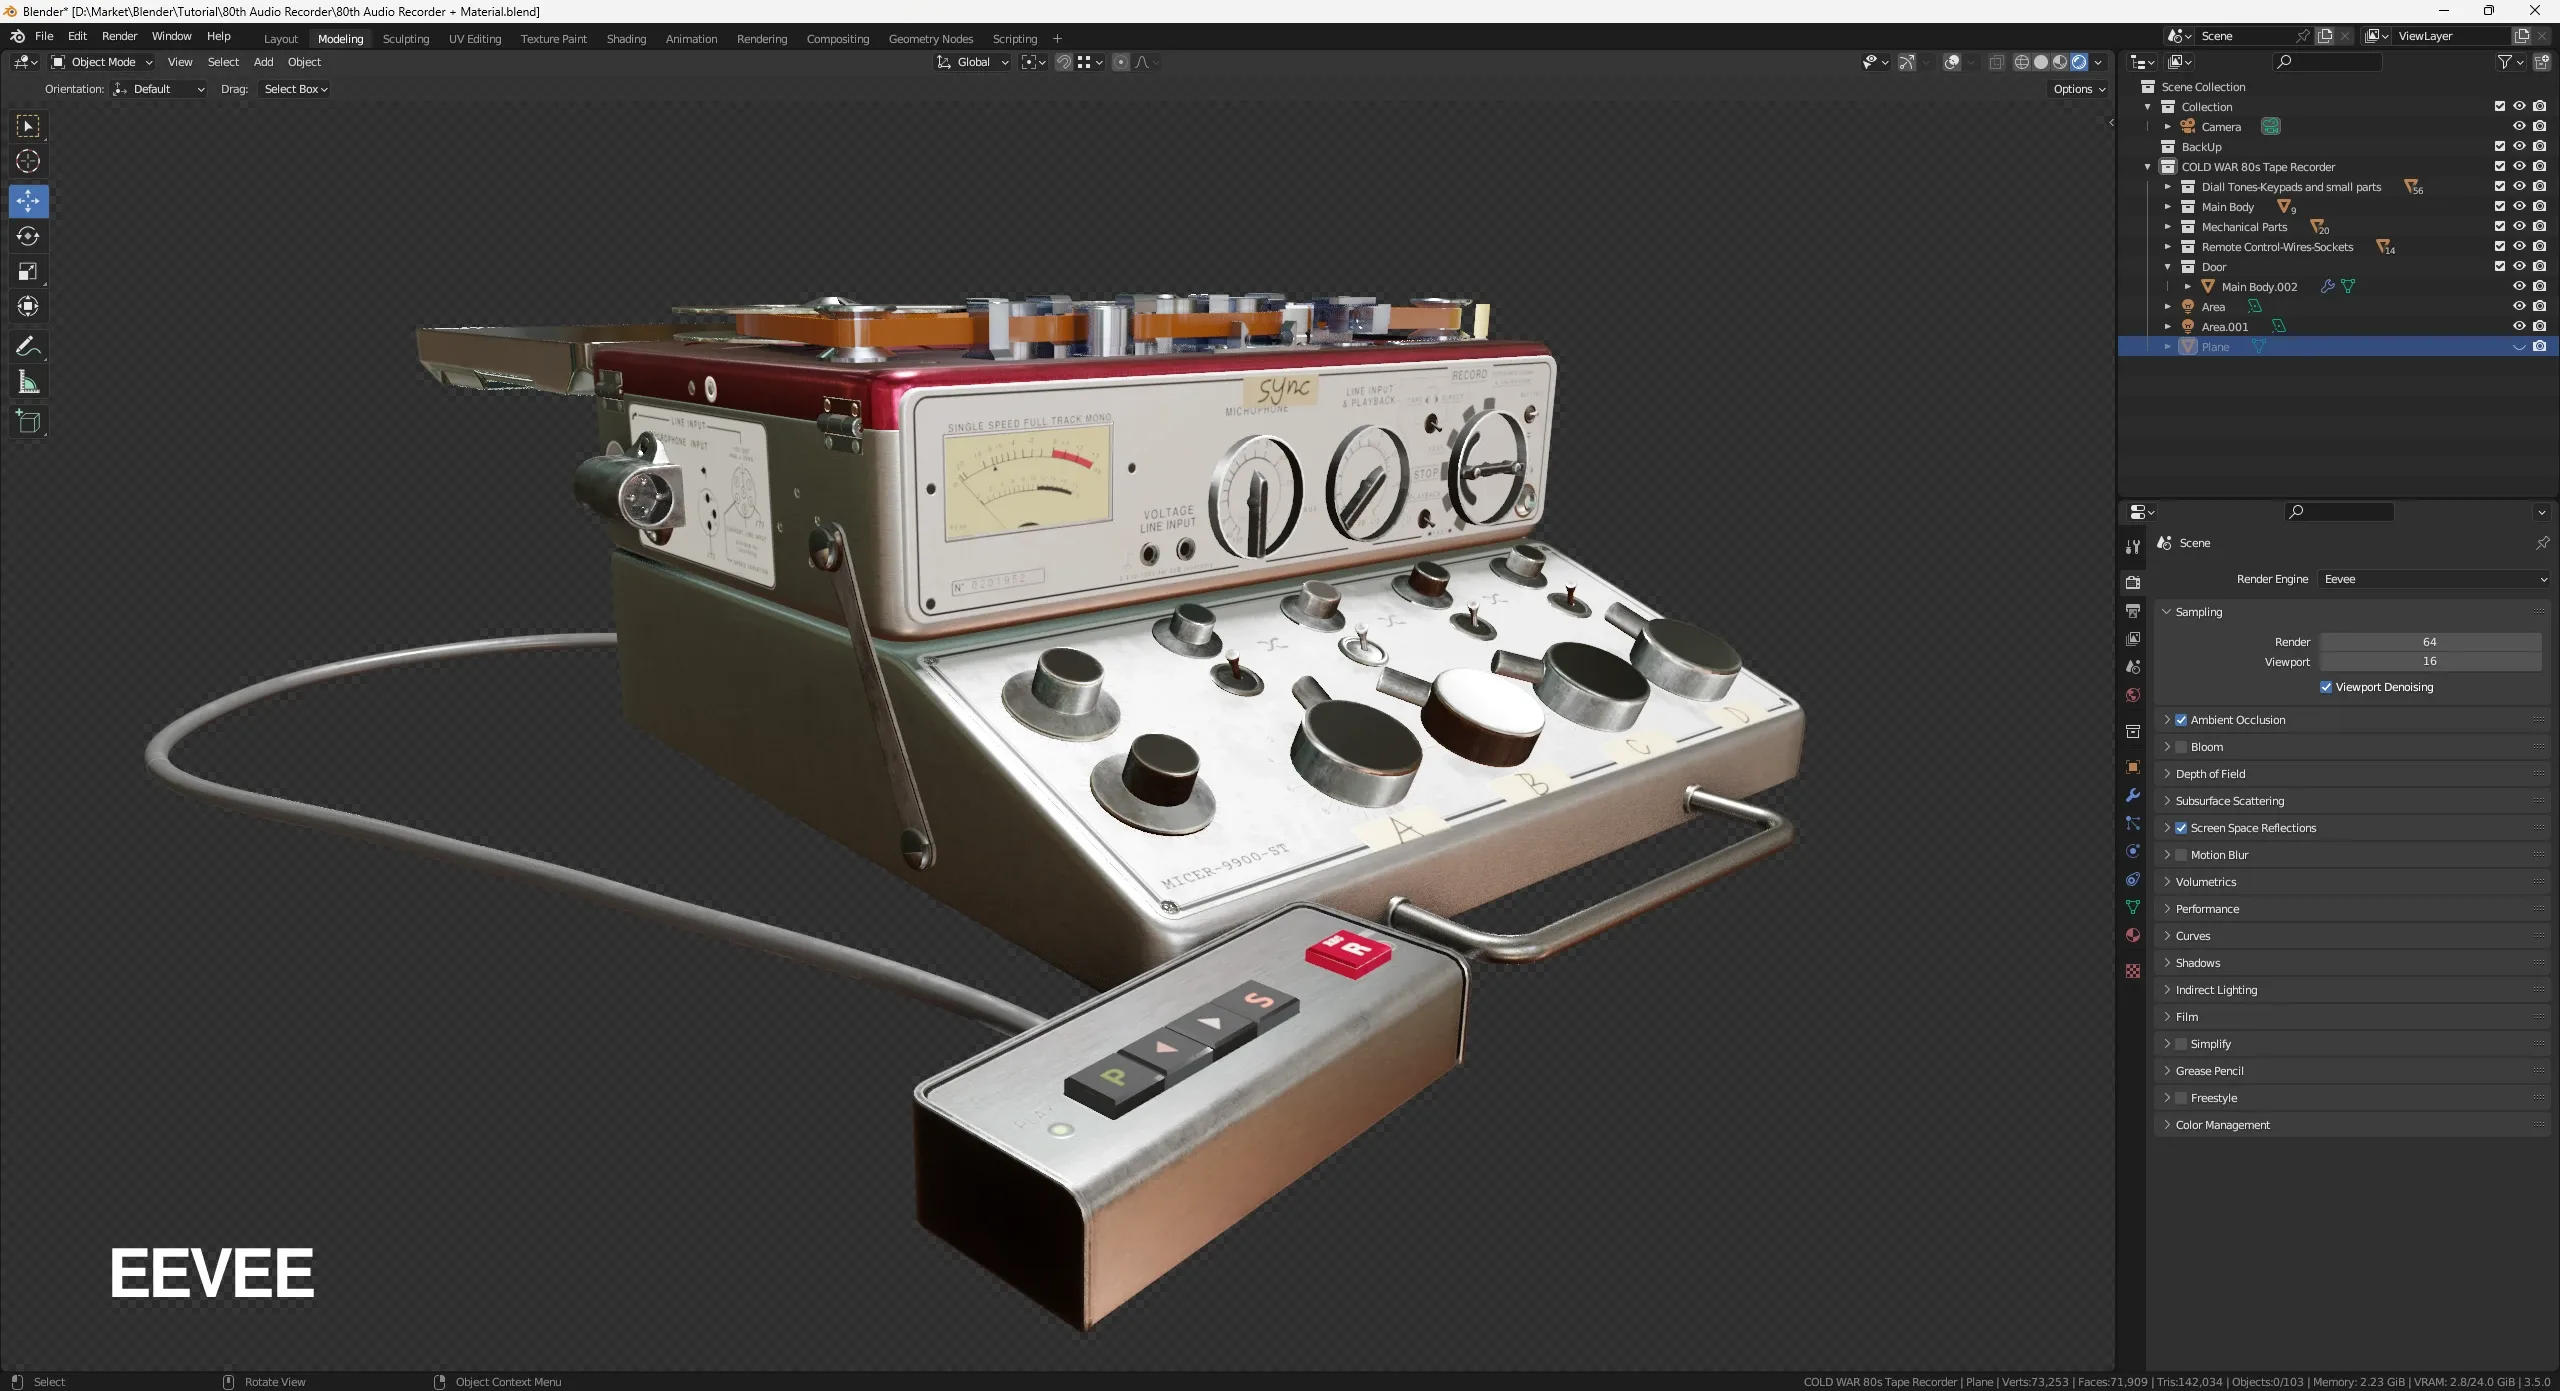2560x1391 pixels.
Task: Click the Render samples slider
Action: (2430, 641)
